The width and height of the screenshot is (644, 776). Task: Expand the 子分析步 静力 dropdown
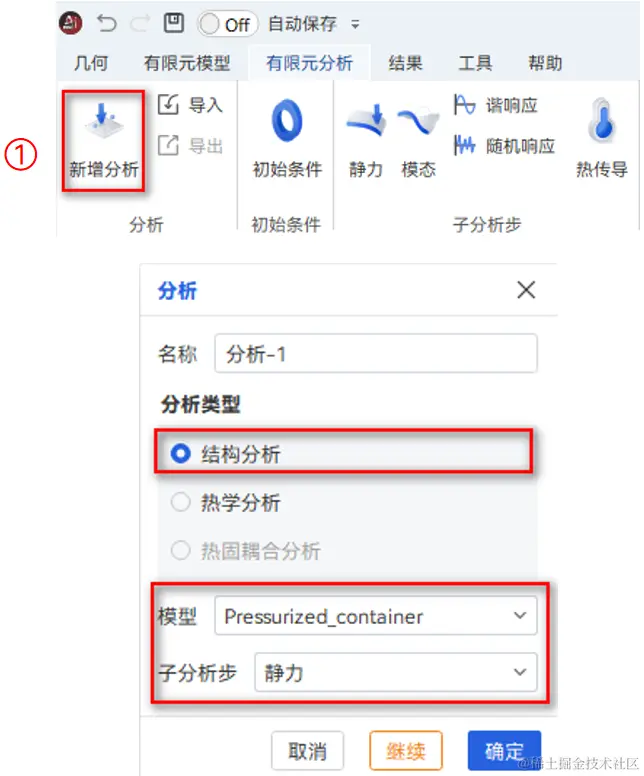click(x=396, y=672)
